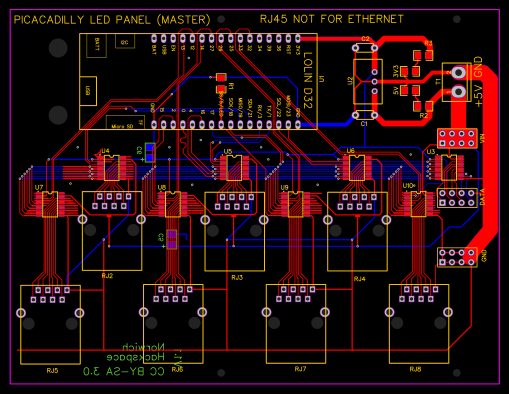Select the Micro SD slot outline
Image resolution: width=509 pixels, height=394 pixels.
tap(125, 122)
